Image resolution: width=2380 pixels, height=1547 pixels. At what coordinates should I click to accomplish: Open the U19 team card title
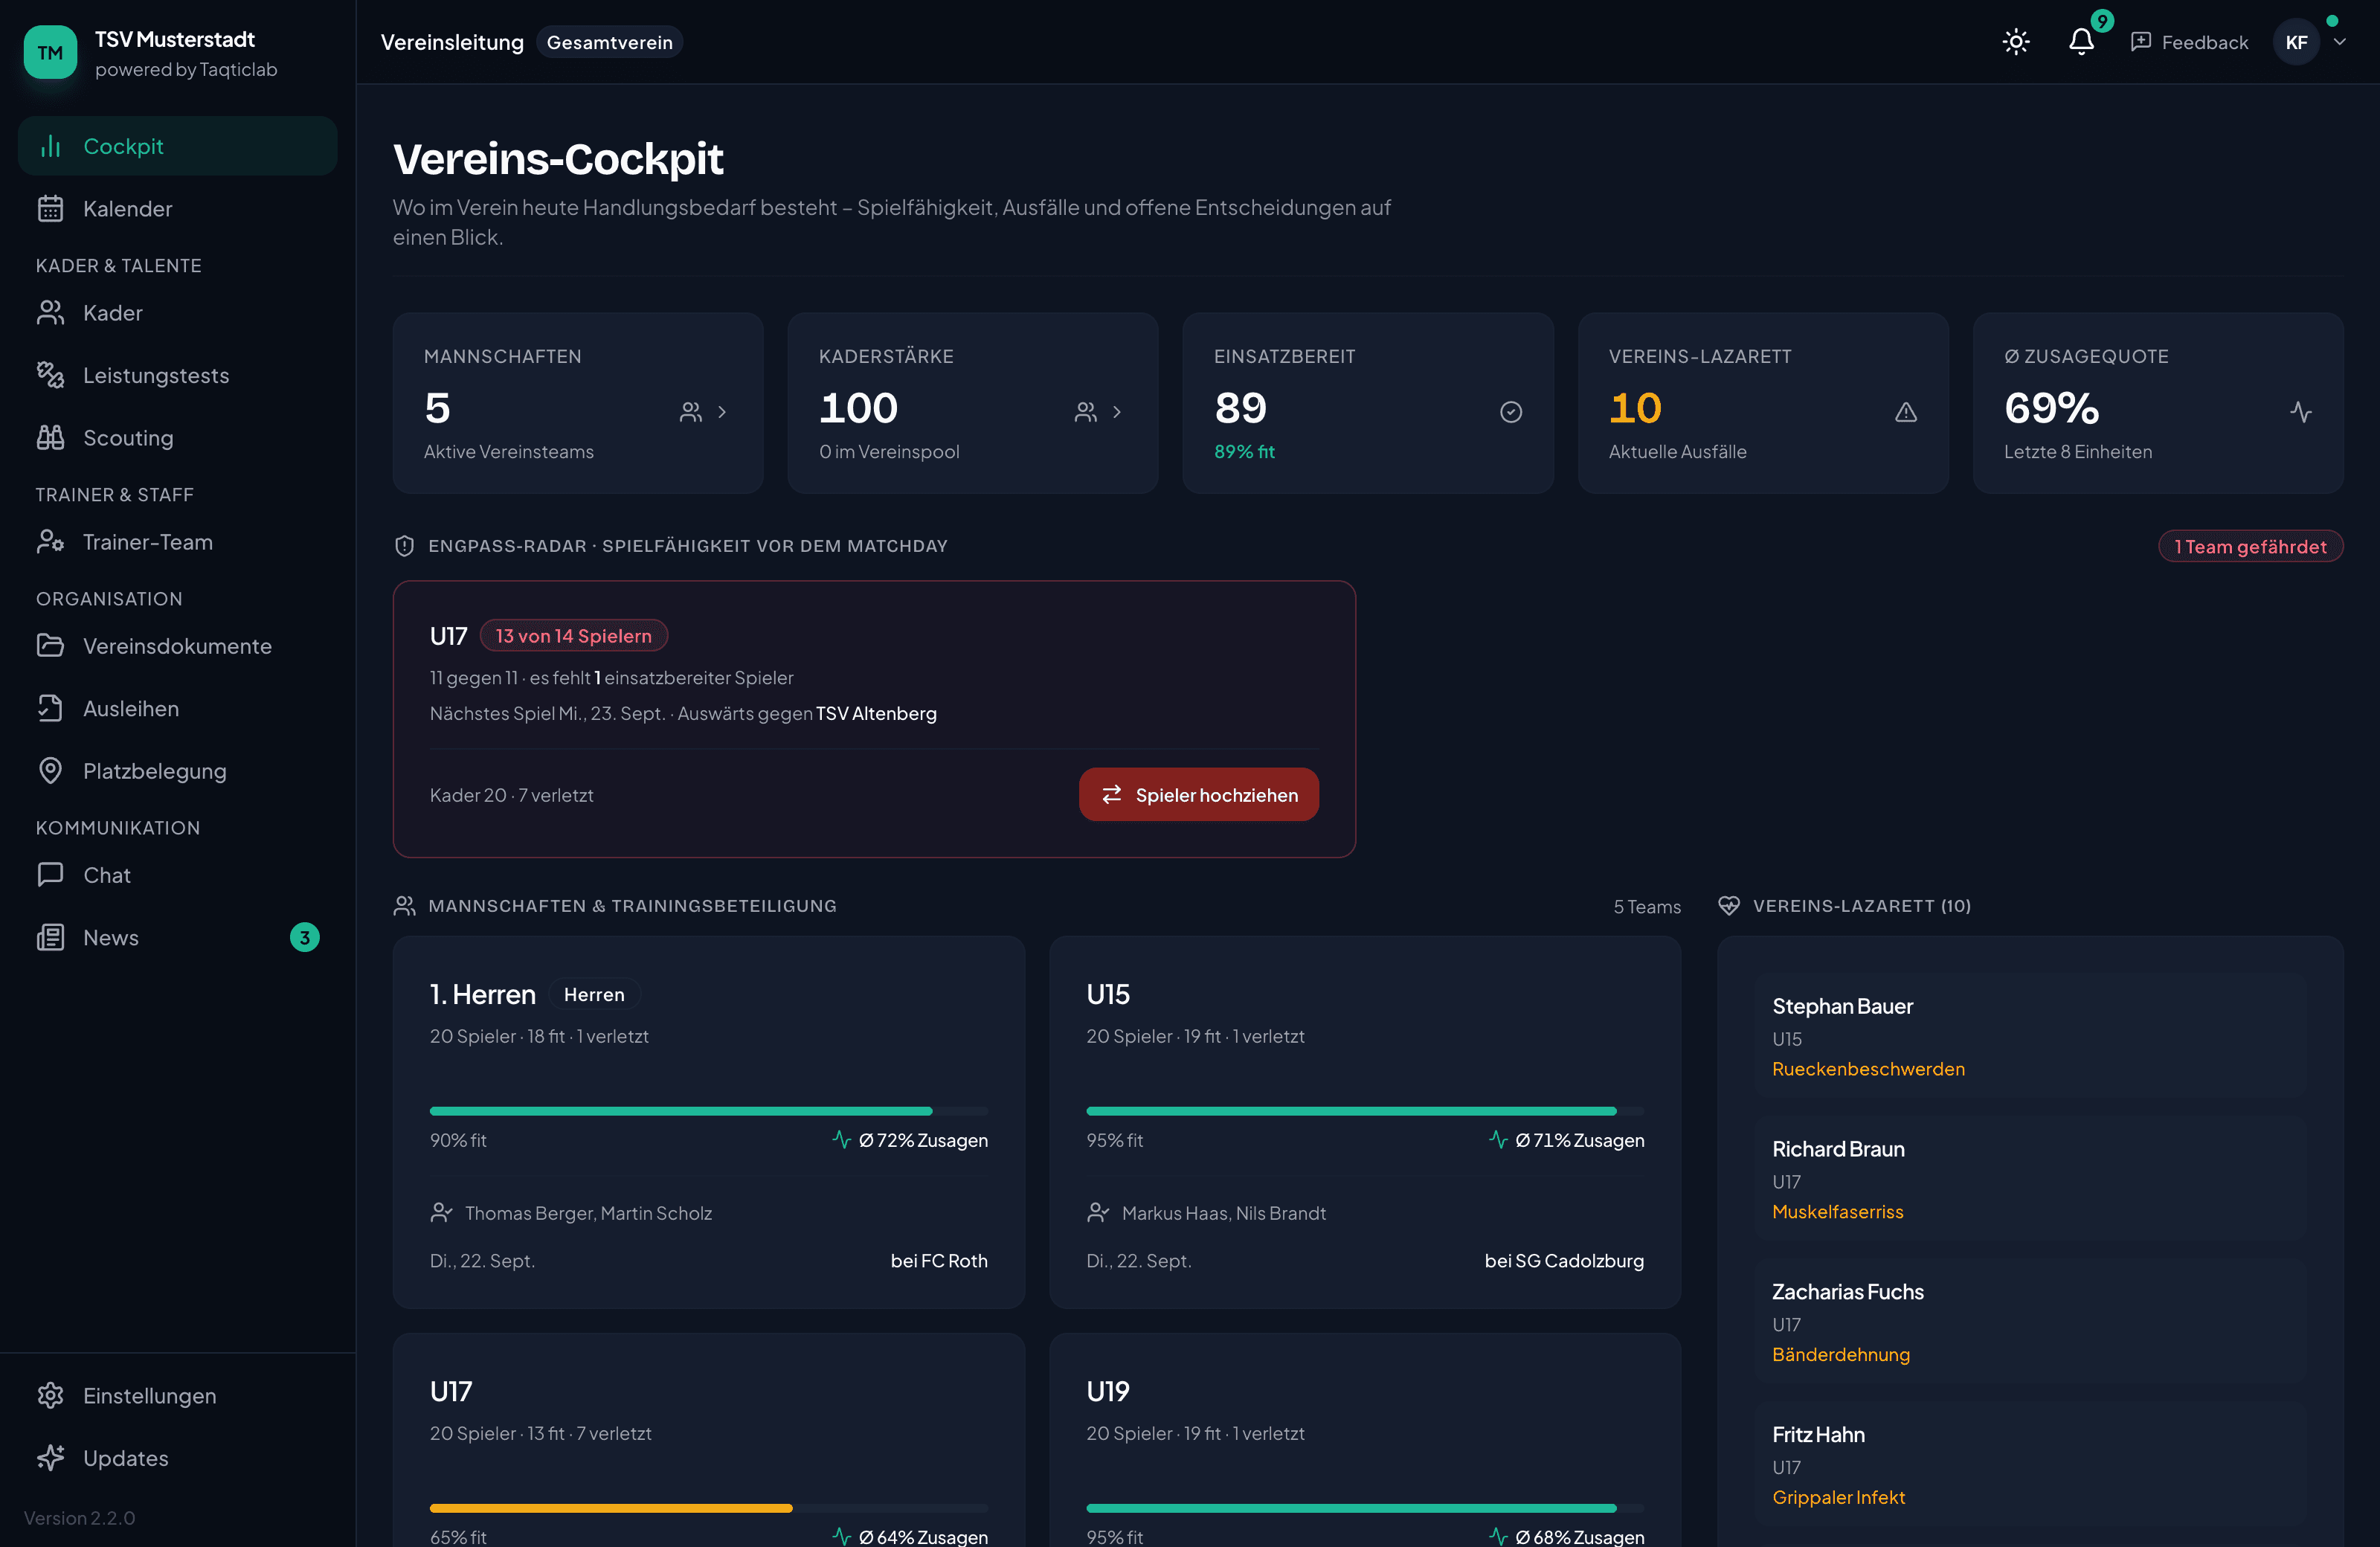click(x=1108, y=1392)
